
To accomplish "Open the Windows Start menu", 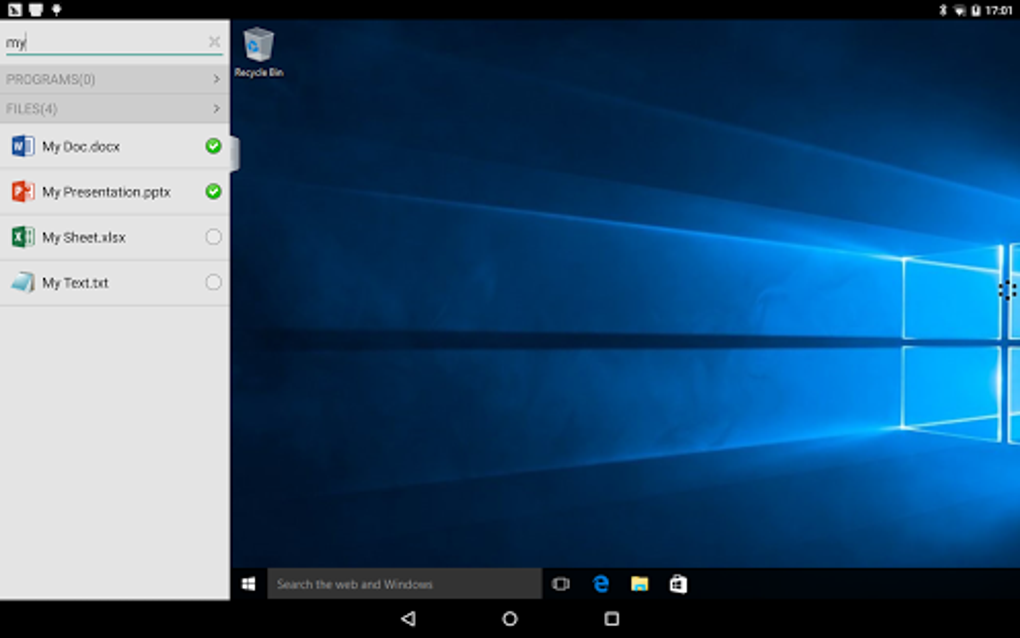I will 249,583.
